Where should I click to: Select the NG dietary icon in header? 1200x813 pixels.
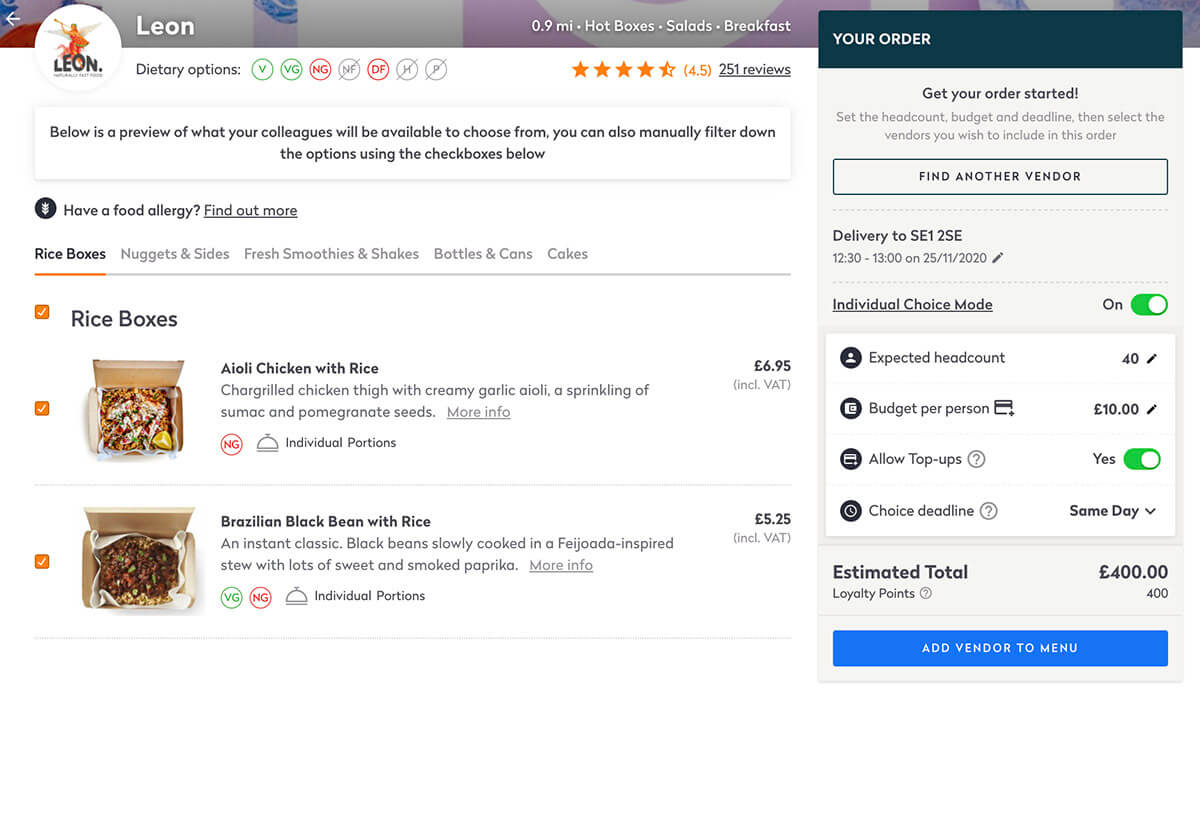tap(320, 70)
